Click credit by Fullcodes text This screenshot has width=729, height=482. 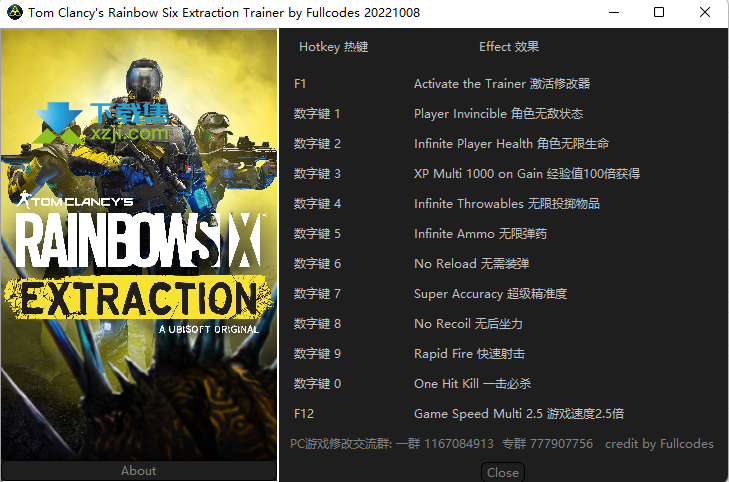point(659,444)
